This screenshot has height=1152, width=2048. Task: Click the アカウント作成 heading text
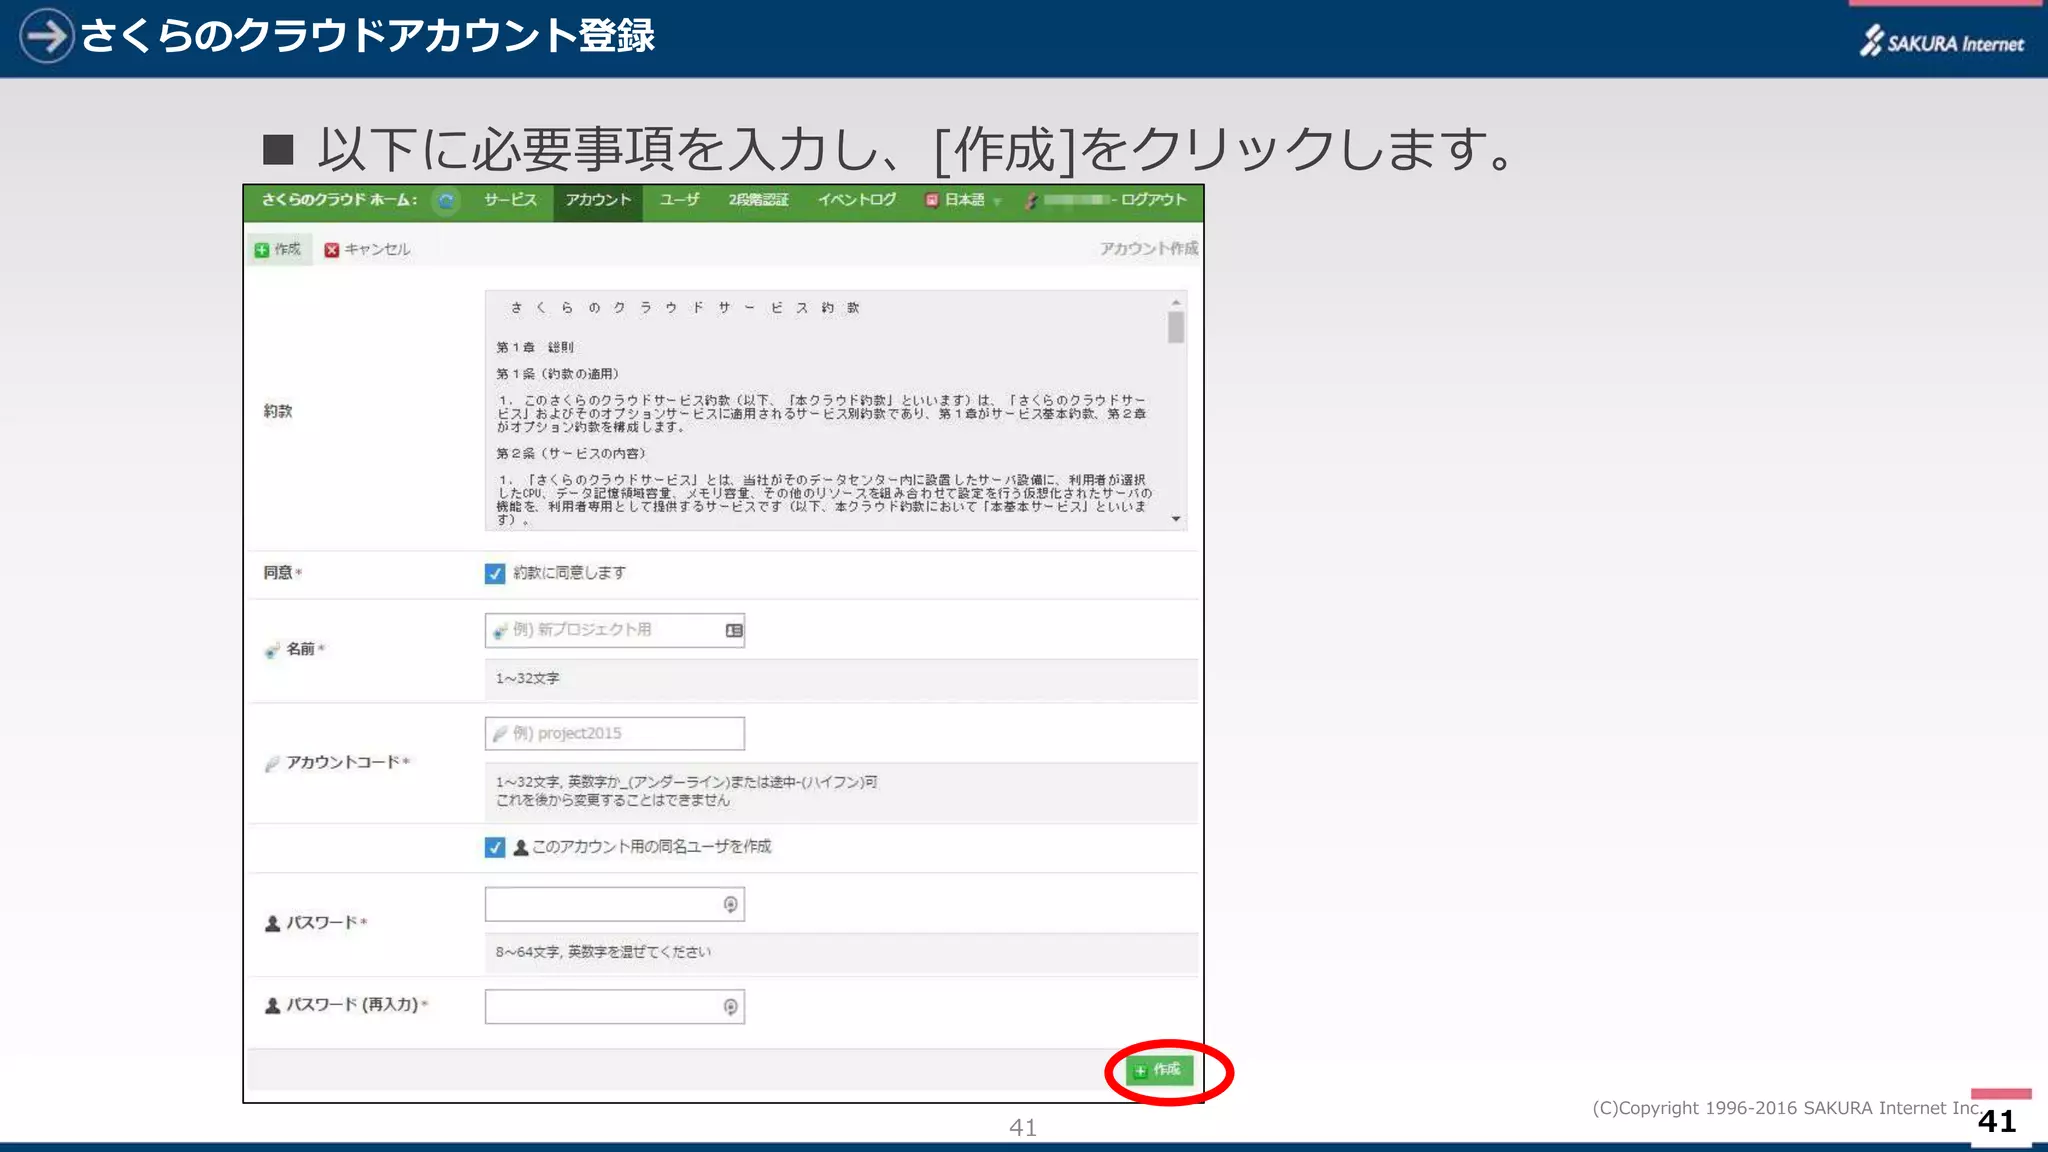pos(1149,248)
